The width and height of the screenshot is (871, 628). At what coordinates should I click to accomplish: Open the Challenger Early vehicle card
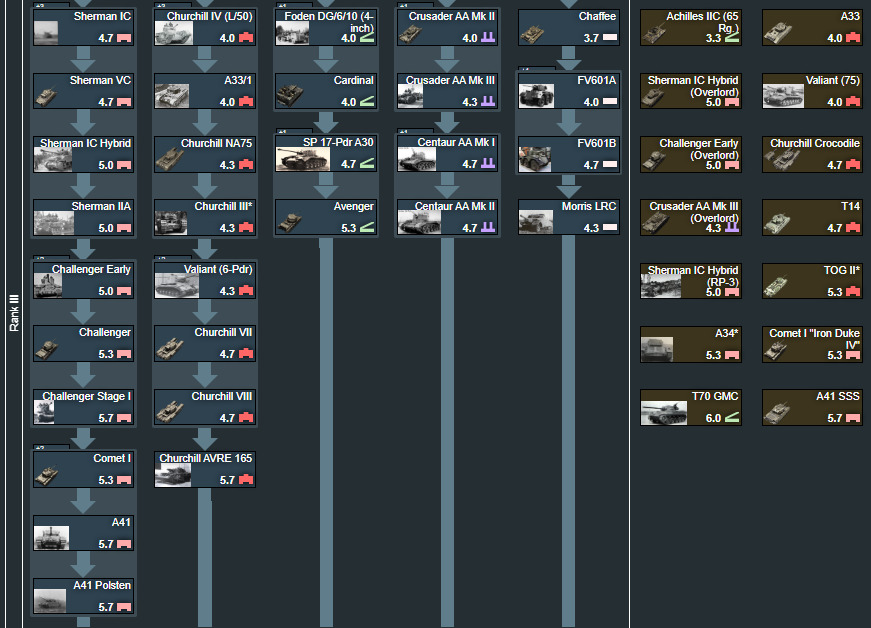pyautogui.click(x=84, y=280)
